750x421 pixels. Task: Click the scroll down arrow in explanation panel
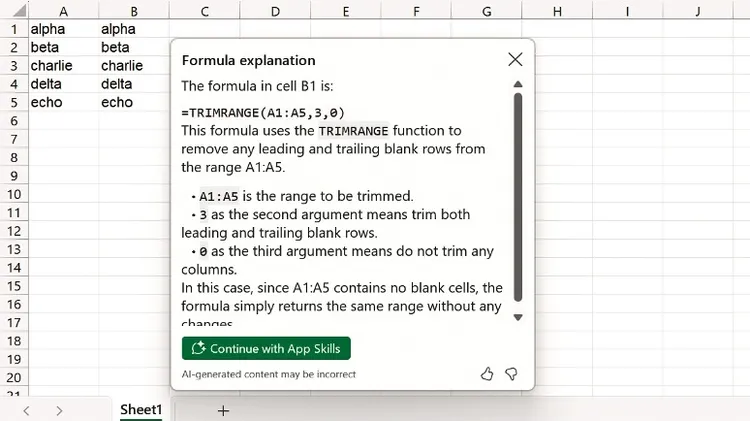pos(517,317)
